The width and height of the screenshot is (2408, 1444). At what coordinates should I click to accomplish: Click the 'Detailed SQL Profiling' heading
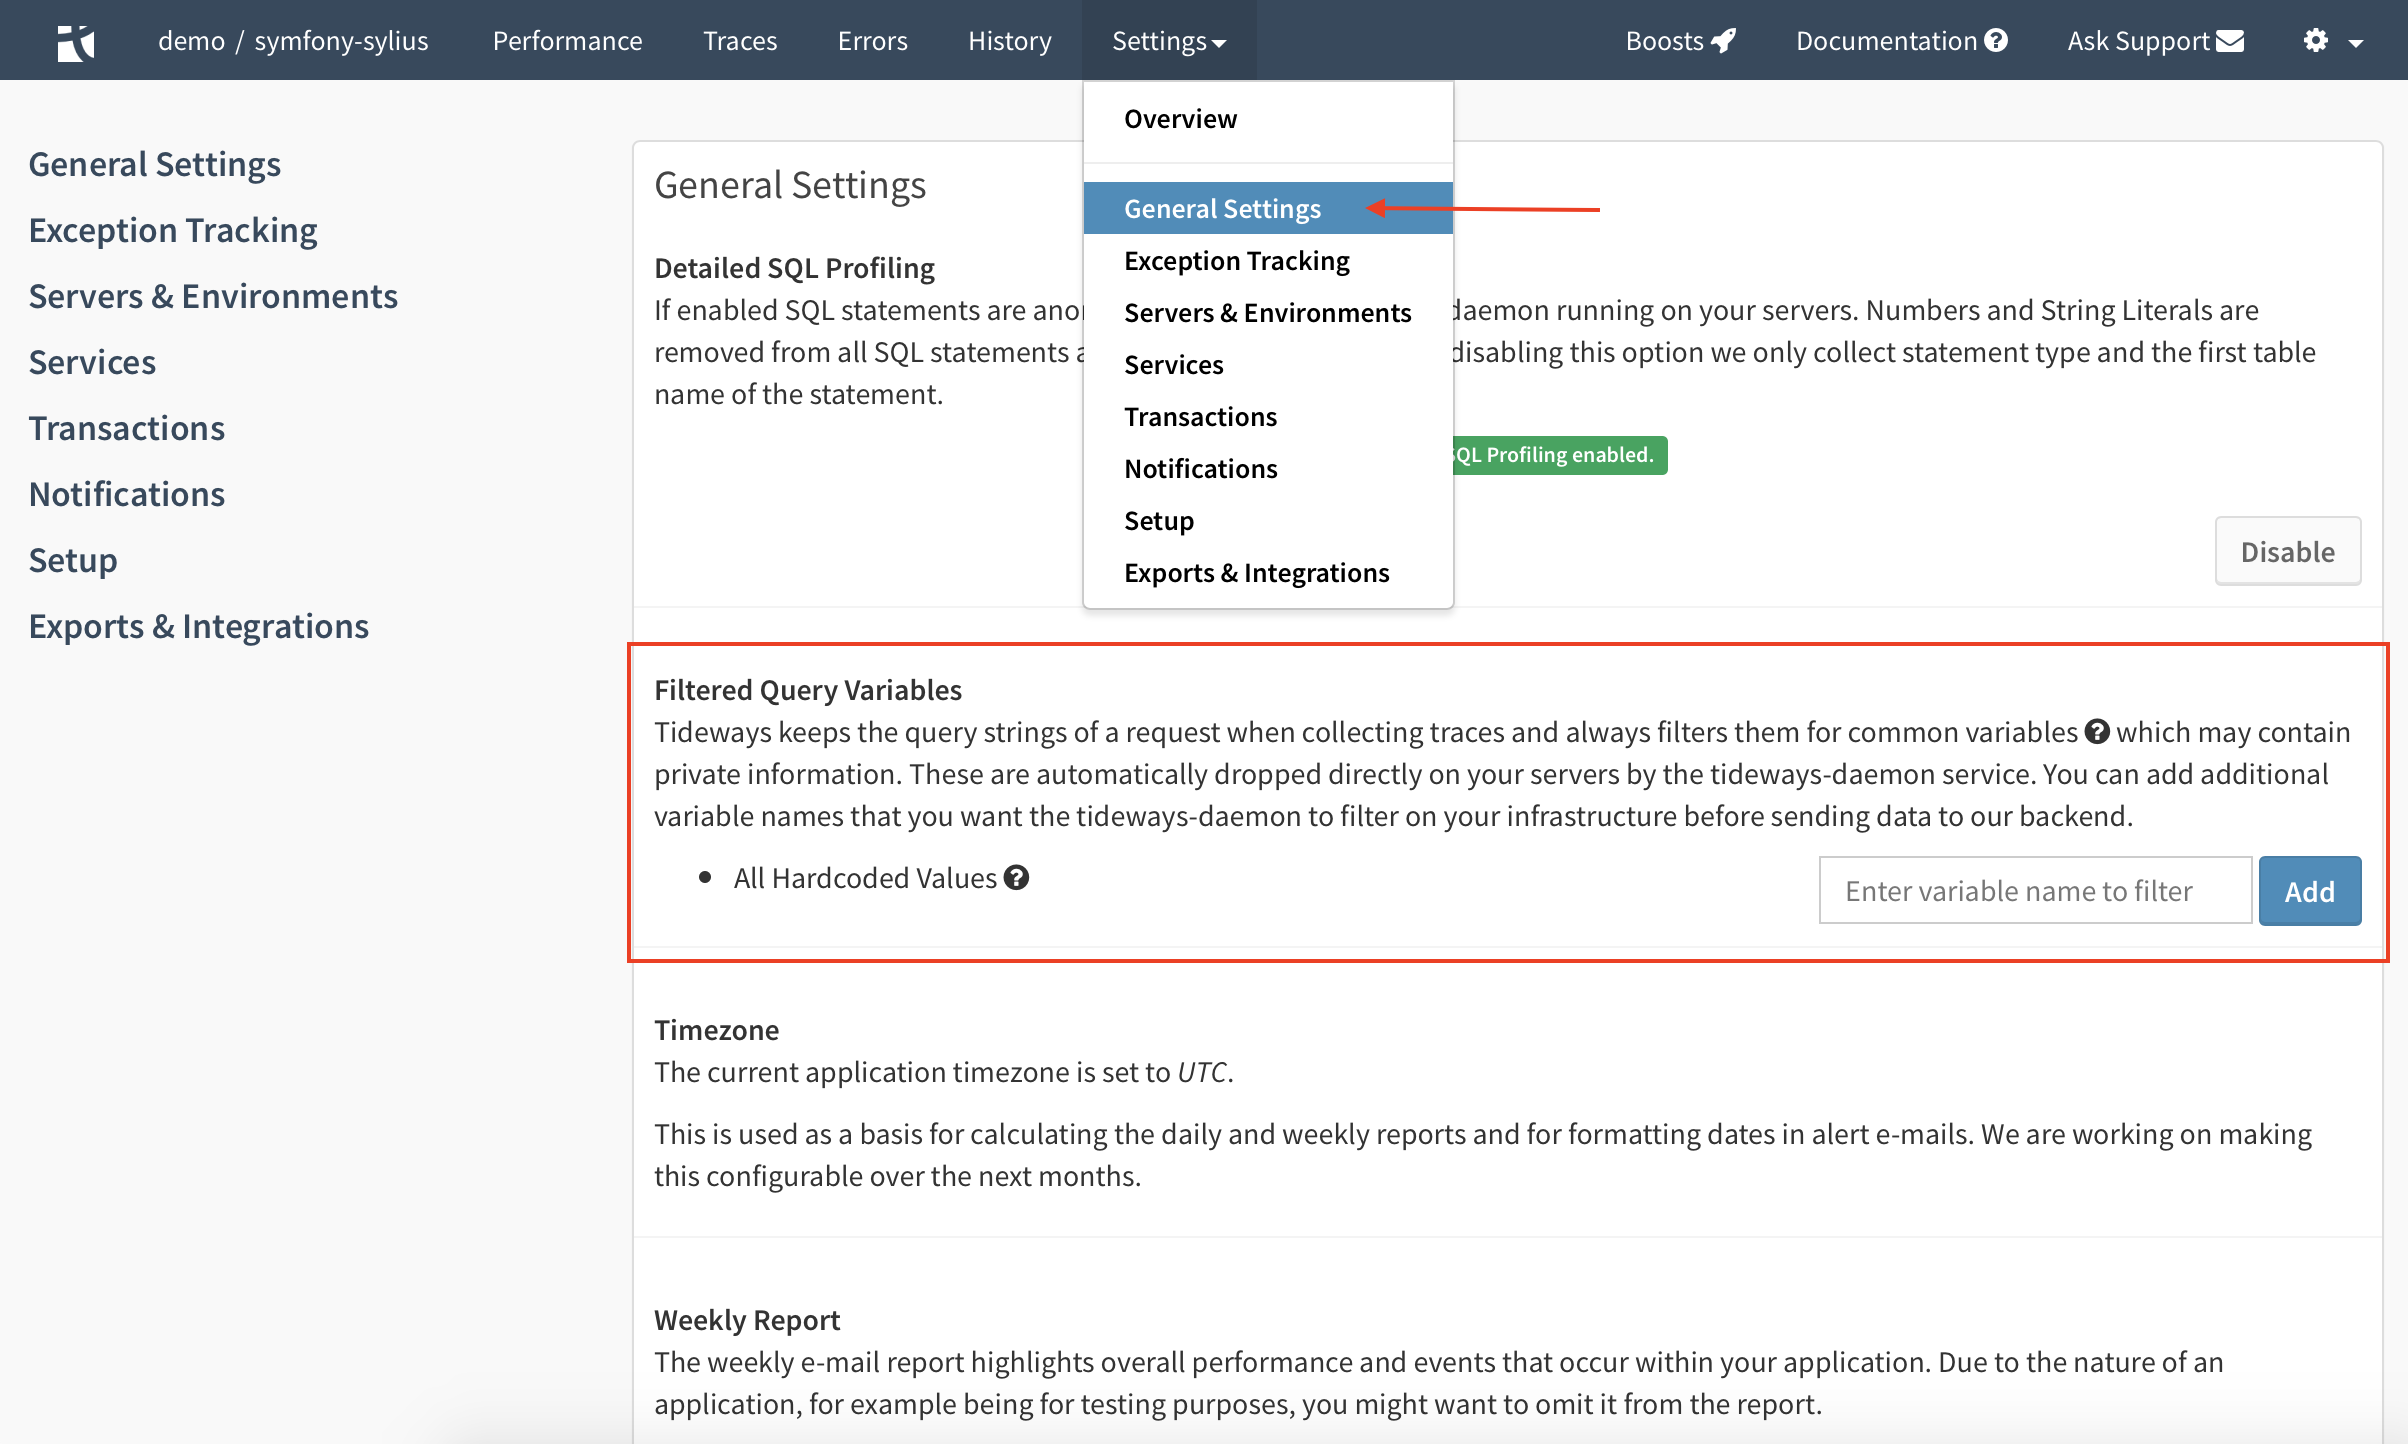(794, 267)
